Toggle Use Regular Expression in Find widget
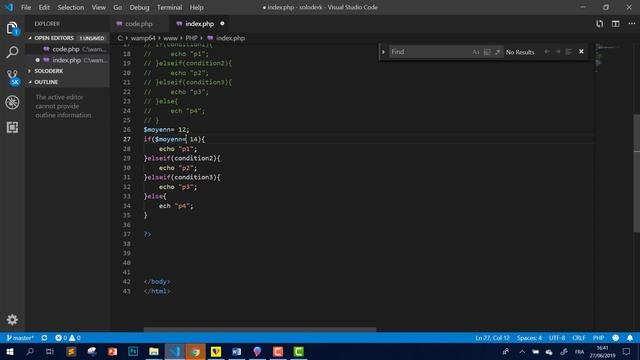 pos(498,52)
